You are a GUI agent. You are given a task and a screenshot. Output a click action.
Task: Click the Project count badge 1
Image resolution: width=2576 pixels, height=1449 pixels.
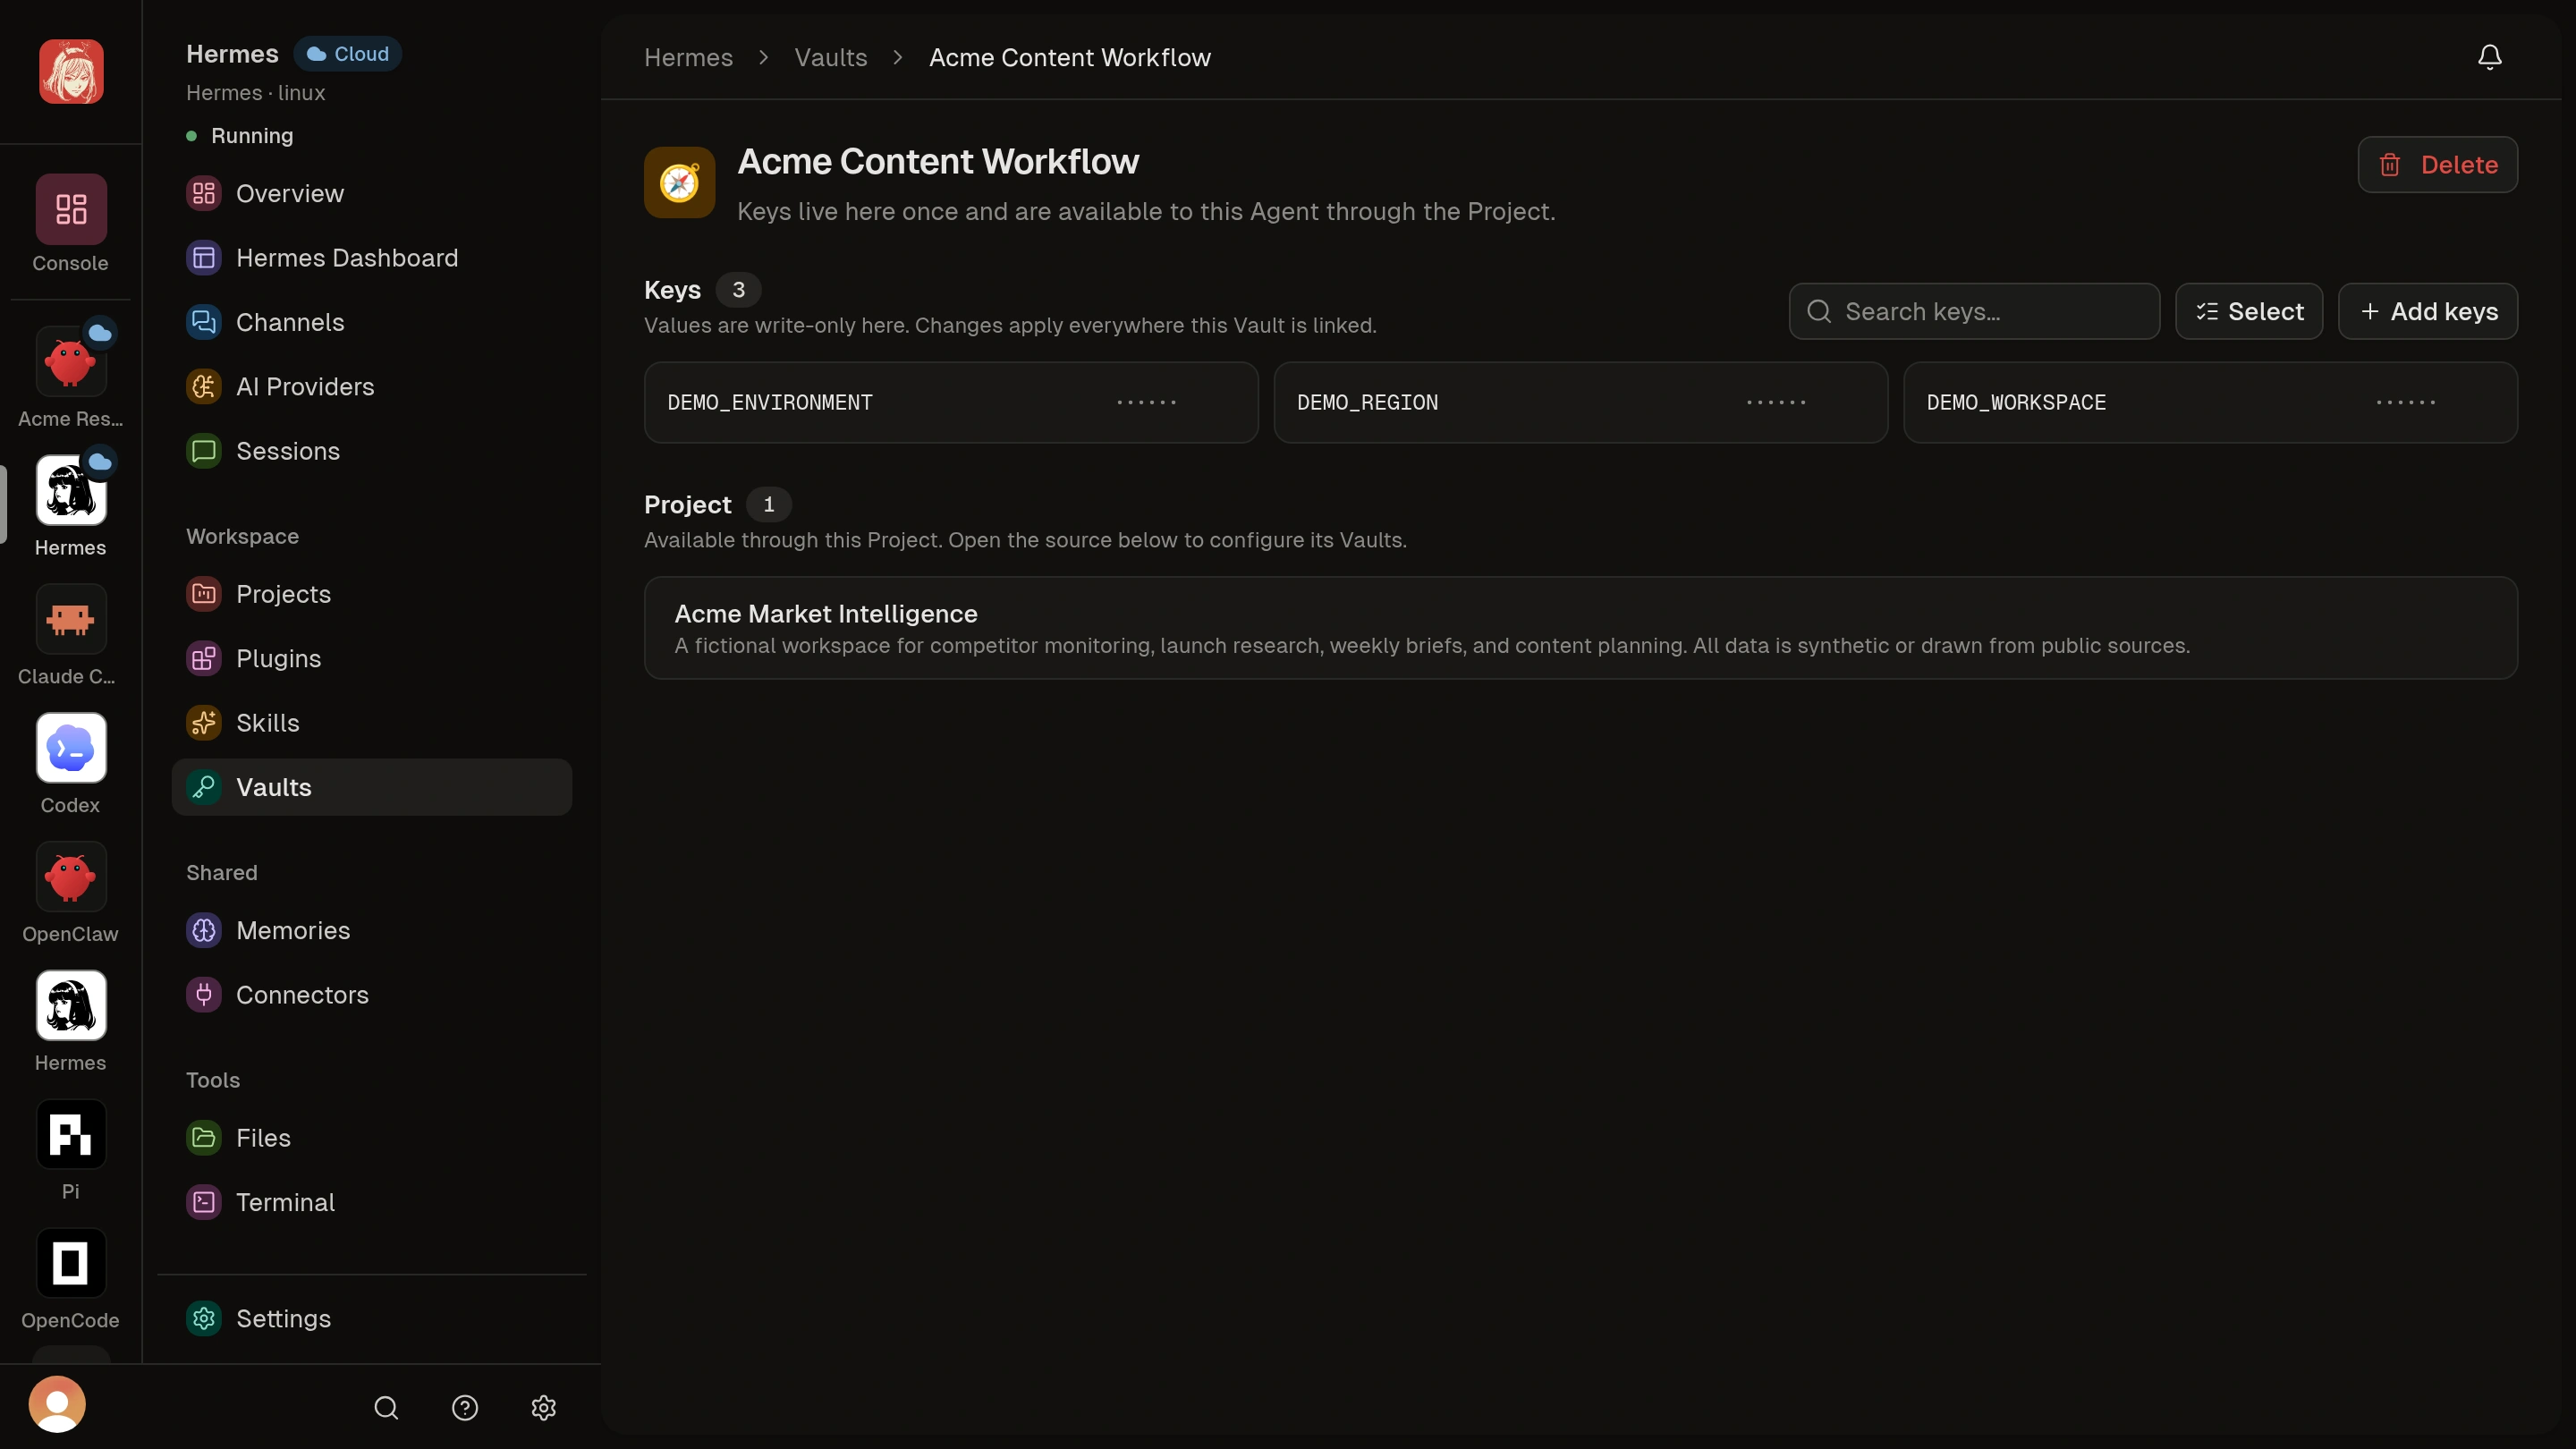[768, 504]
